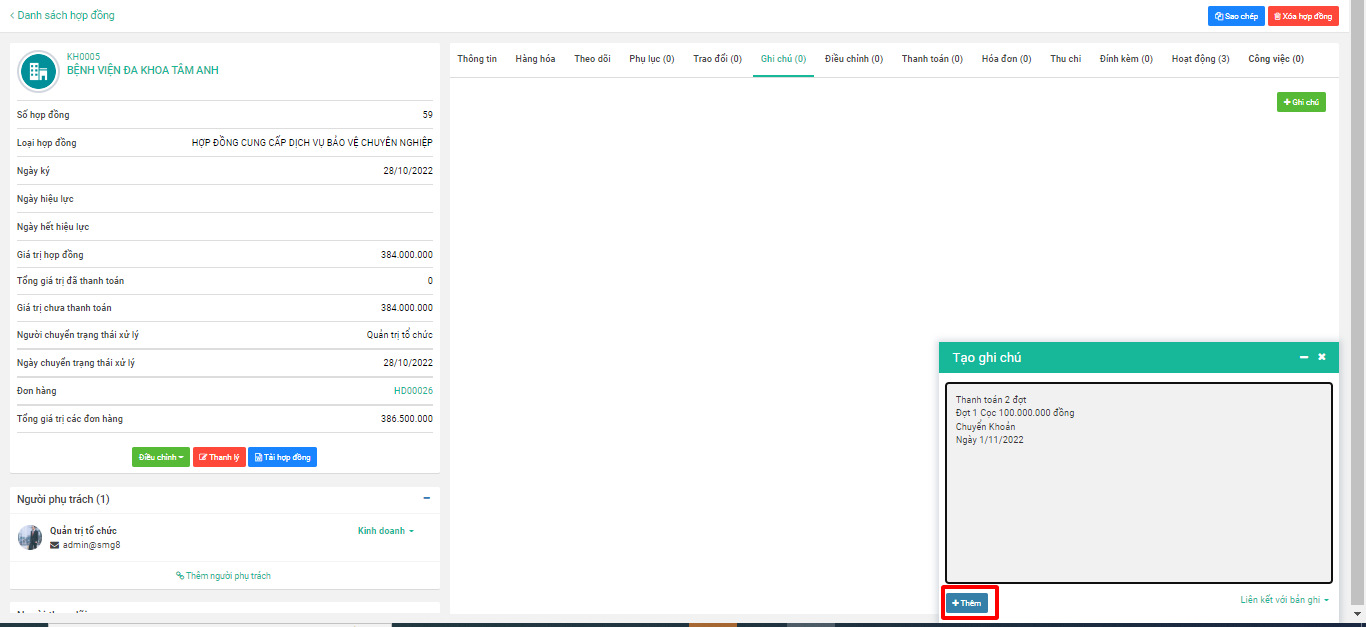Click the admin user avatar thumbnail

coord(30,538)
